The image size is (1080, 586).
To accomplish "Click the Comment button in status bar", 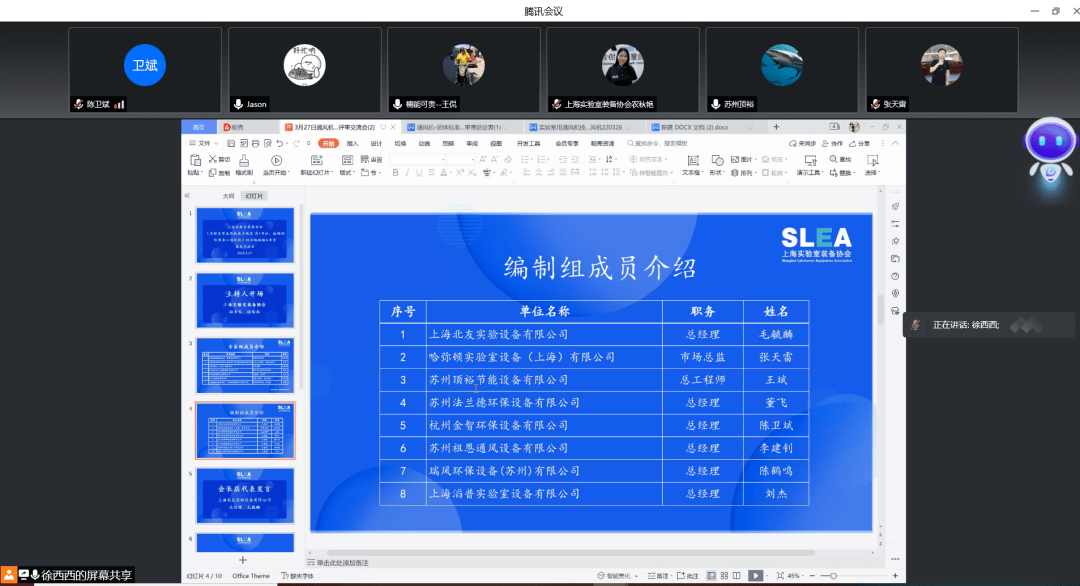I will 688,576.
